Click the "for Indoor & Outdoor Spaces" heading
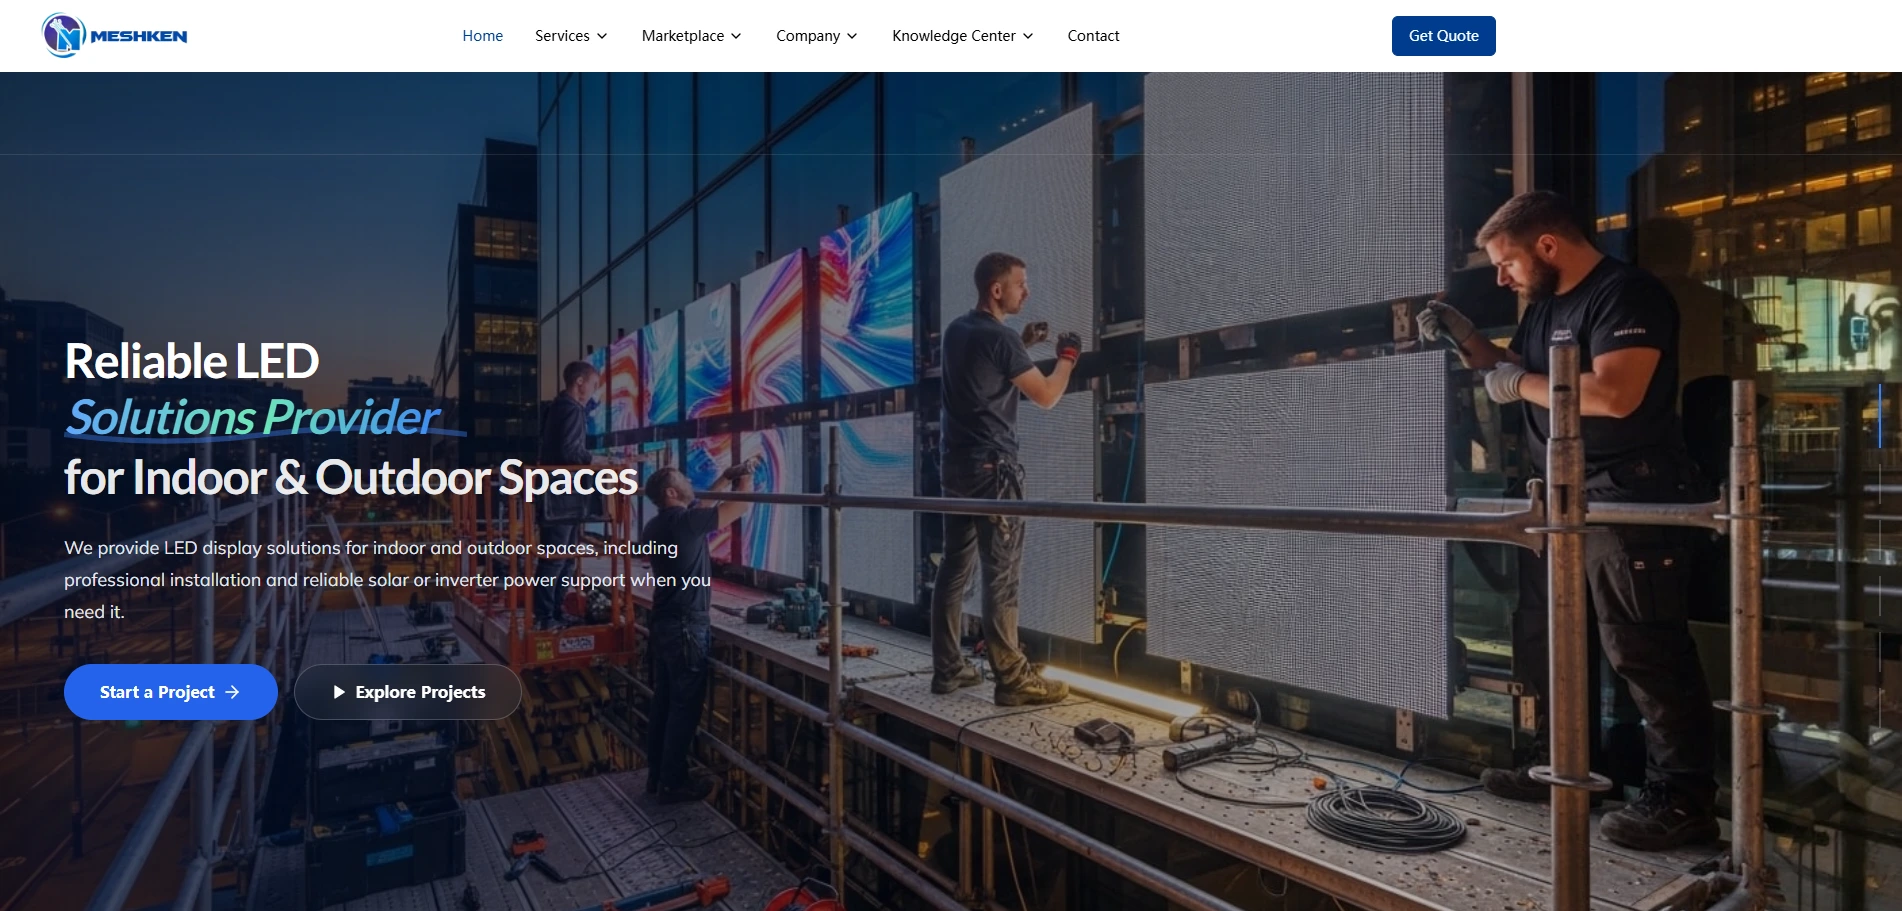 pos(351,477)
